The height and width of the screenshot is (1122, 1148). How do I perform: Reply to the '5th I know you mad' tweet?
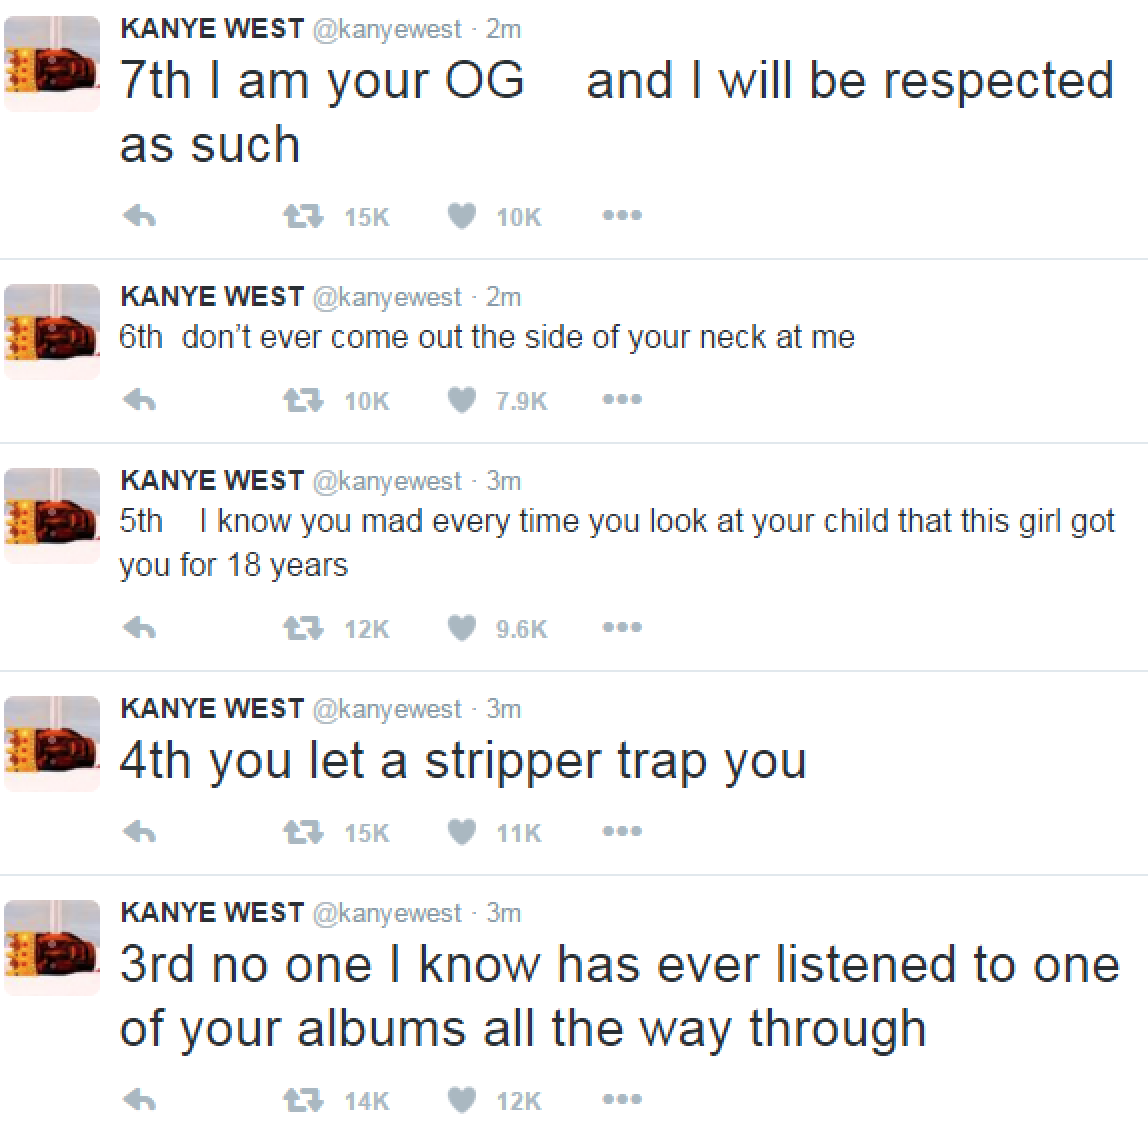pos(139,628)
